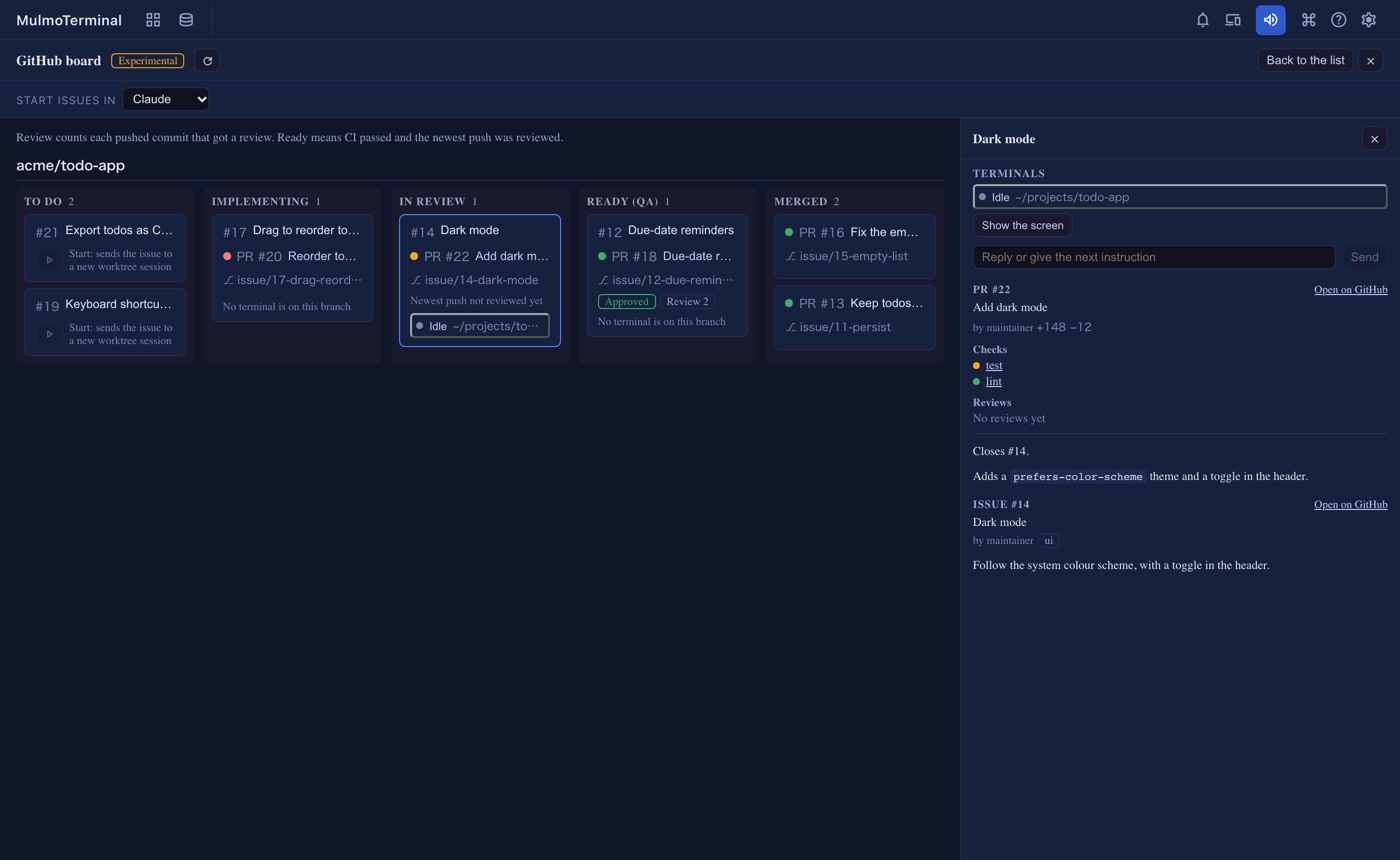This screenshot has width=1400, height=860.
Task: Open the test check link
Action: click(x=994, y=365)
